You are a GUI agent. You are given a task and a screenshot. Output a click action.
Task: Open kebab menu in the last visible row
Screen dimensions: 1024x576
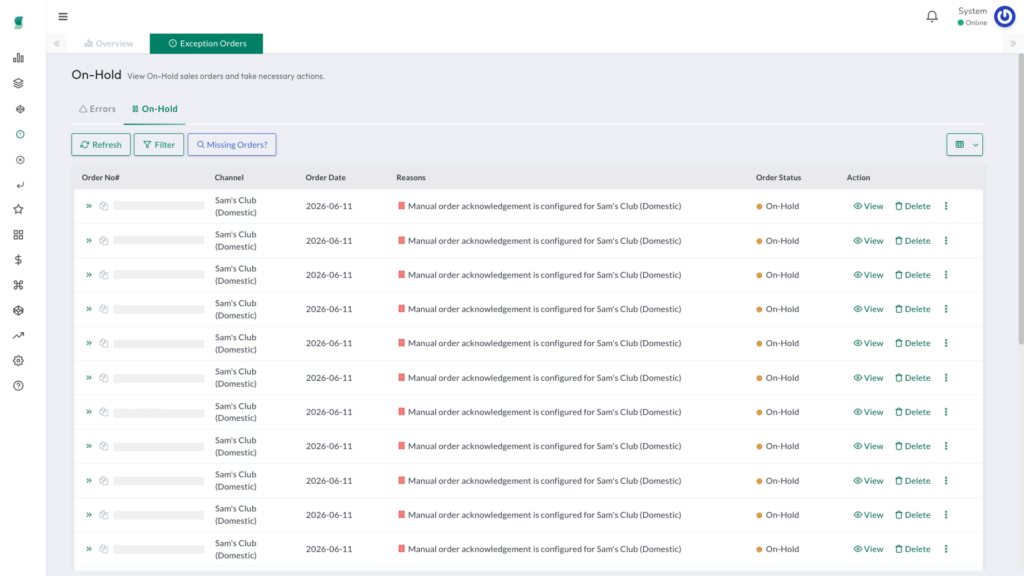(x=946, y=549)
